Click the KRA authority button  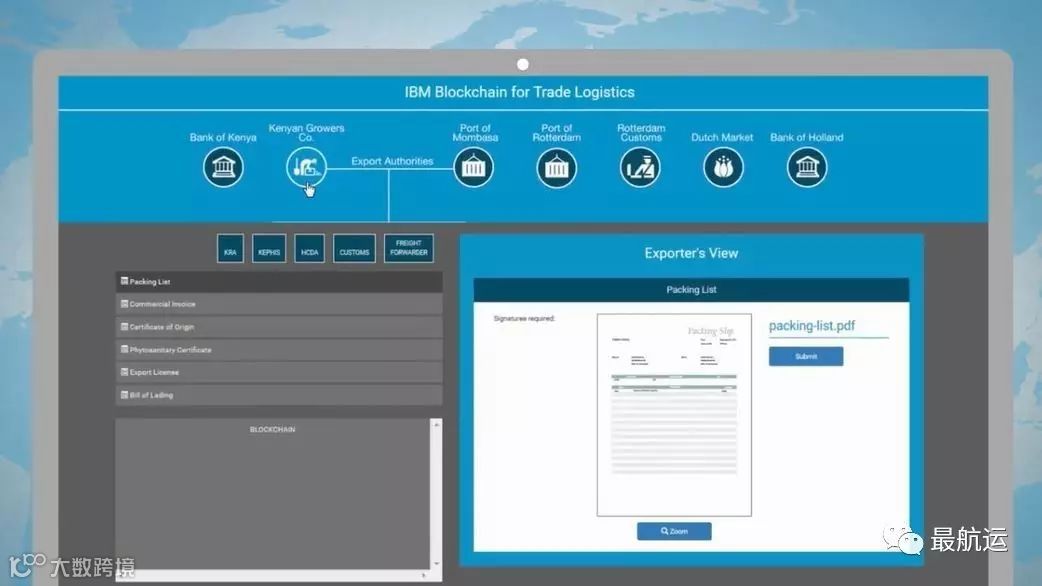click(x=230, y=248)
